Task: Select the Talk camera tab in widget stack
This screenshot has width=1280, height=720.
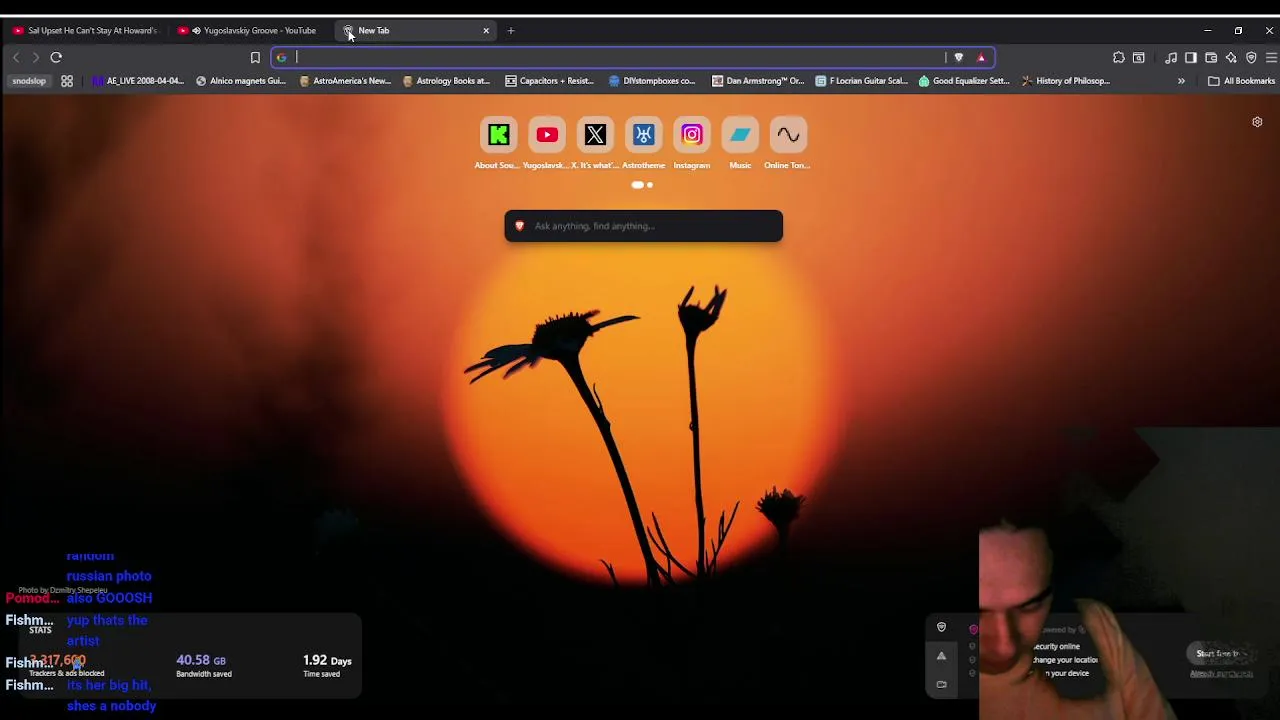Action: (x=941, y=684)
